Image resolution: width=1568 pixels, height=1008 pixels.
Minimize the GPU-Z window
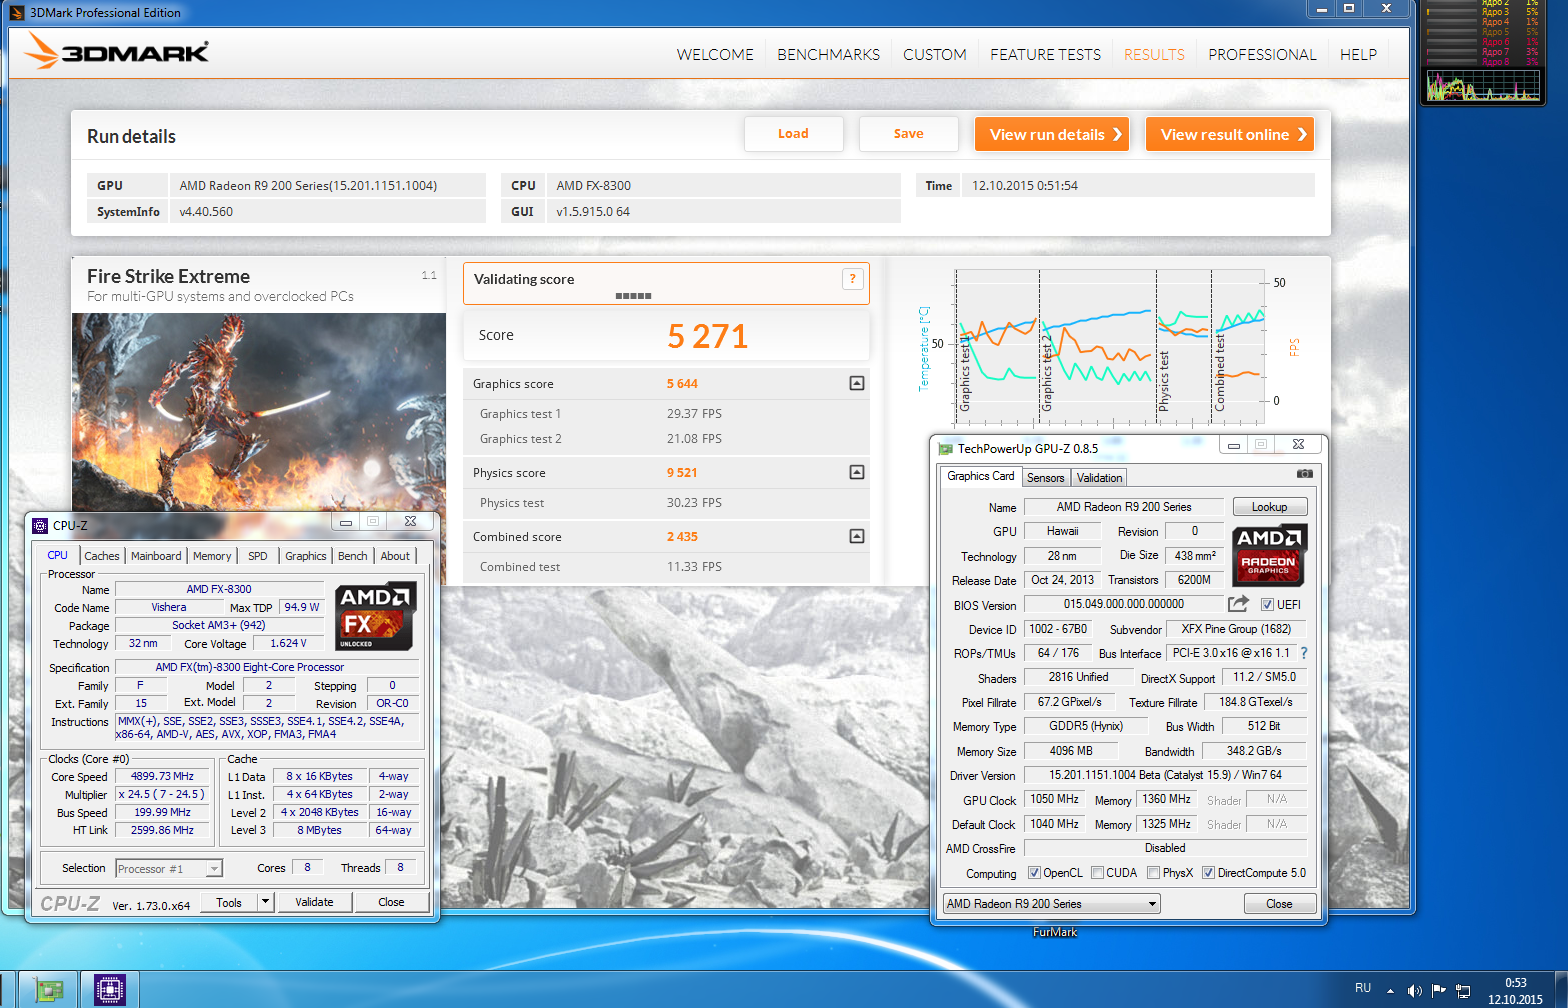coord(1234,445)
